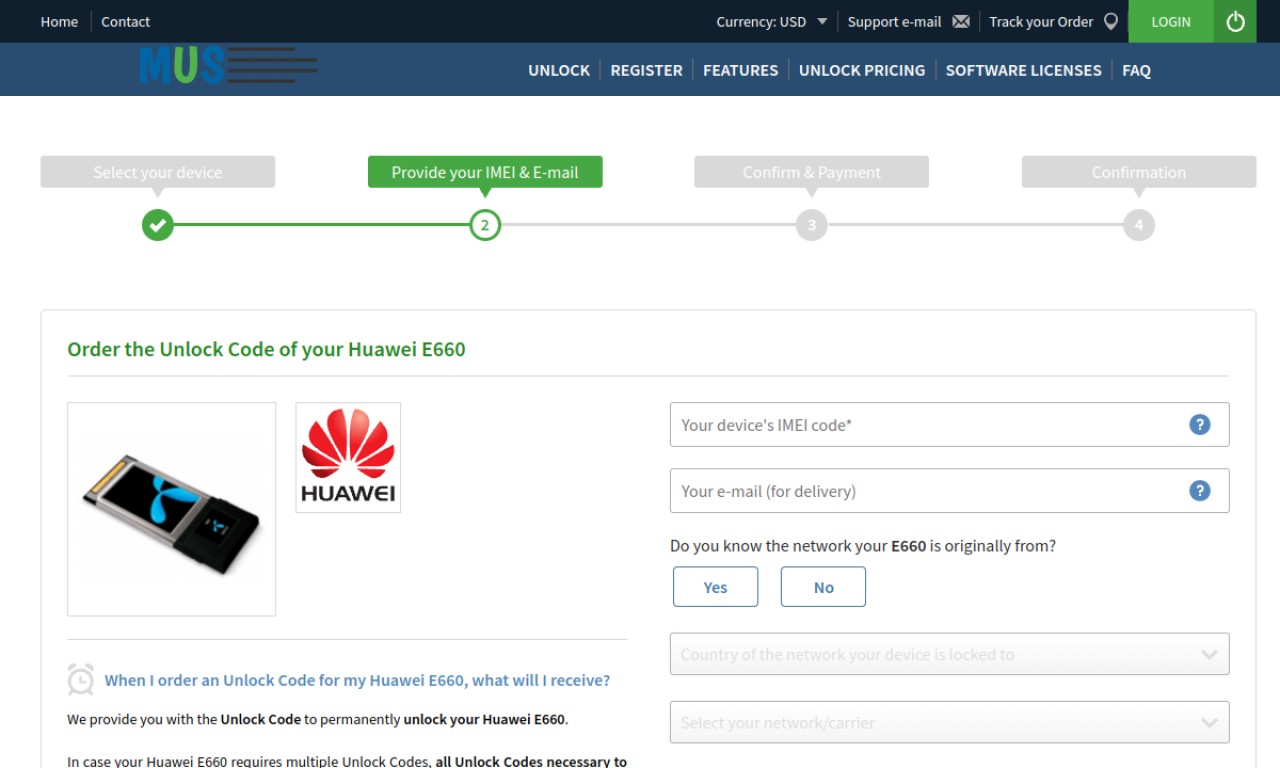Viewport: 1280px width, 768px height.
Task: Go to the Home link
Action: click(59, 21)
